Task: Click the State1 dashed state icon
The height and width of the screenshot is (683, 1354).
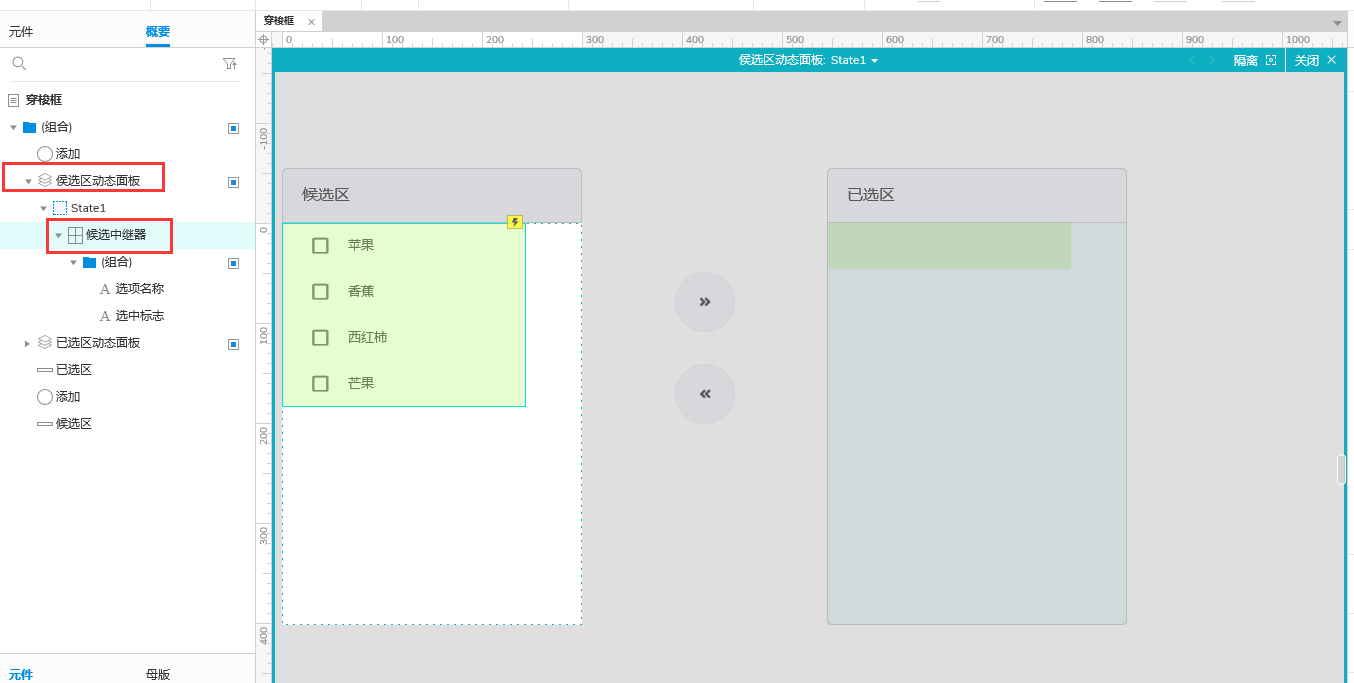Action: coord(60,208)
